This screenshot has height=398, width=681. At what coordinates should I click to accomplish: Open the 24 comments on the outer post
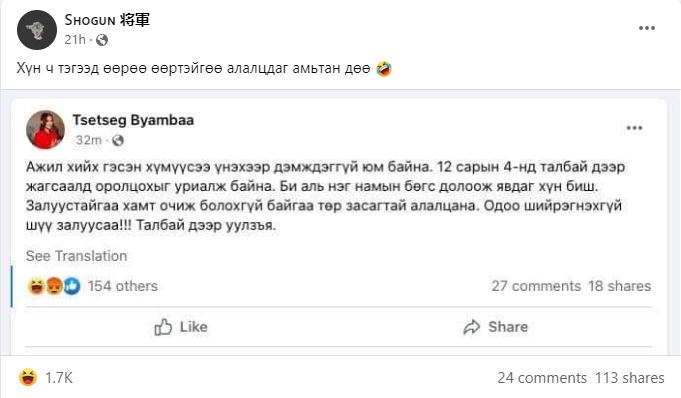click(542, 378)
